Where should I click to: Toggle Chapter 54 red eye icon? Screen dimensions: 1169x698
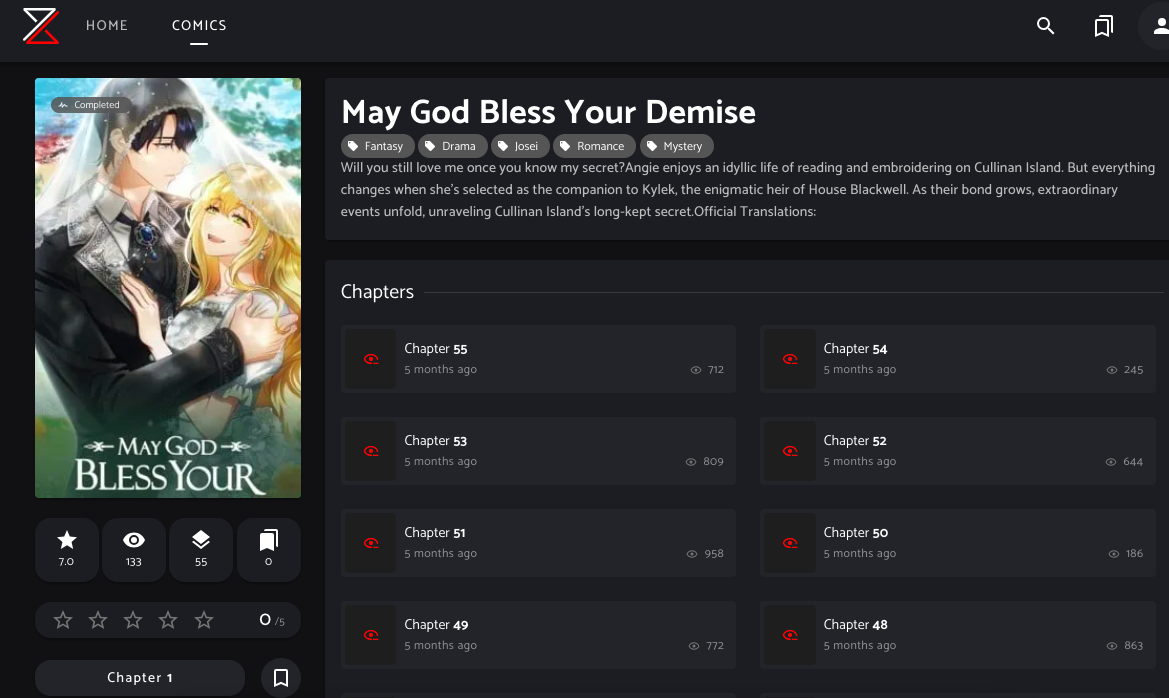(790, 359)
